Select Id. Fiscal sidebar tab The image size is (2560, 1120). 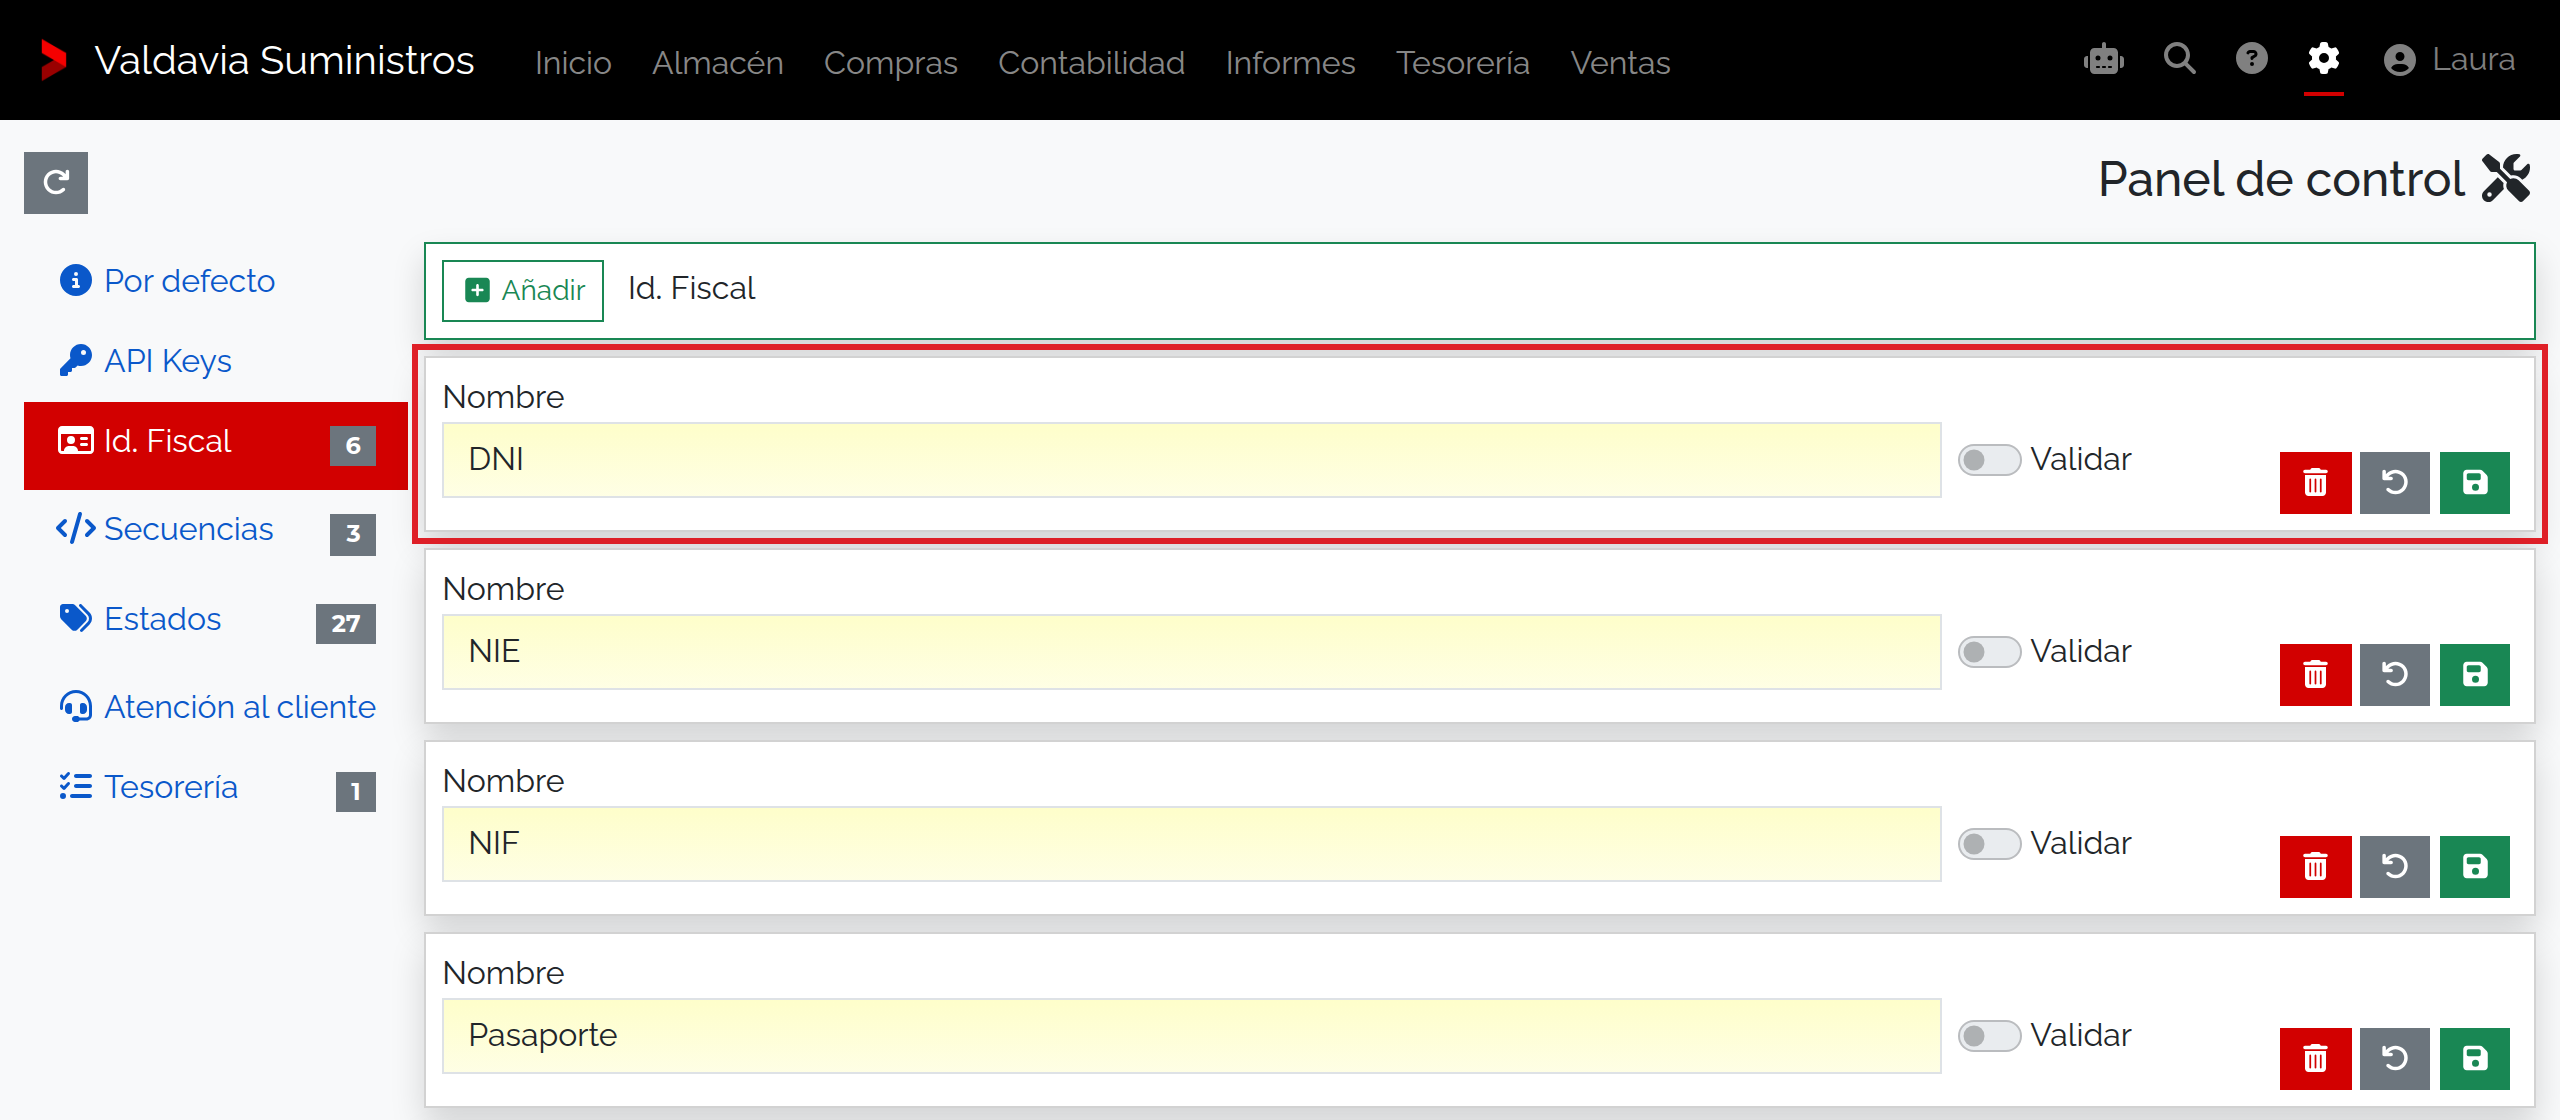coord(216,445)
